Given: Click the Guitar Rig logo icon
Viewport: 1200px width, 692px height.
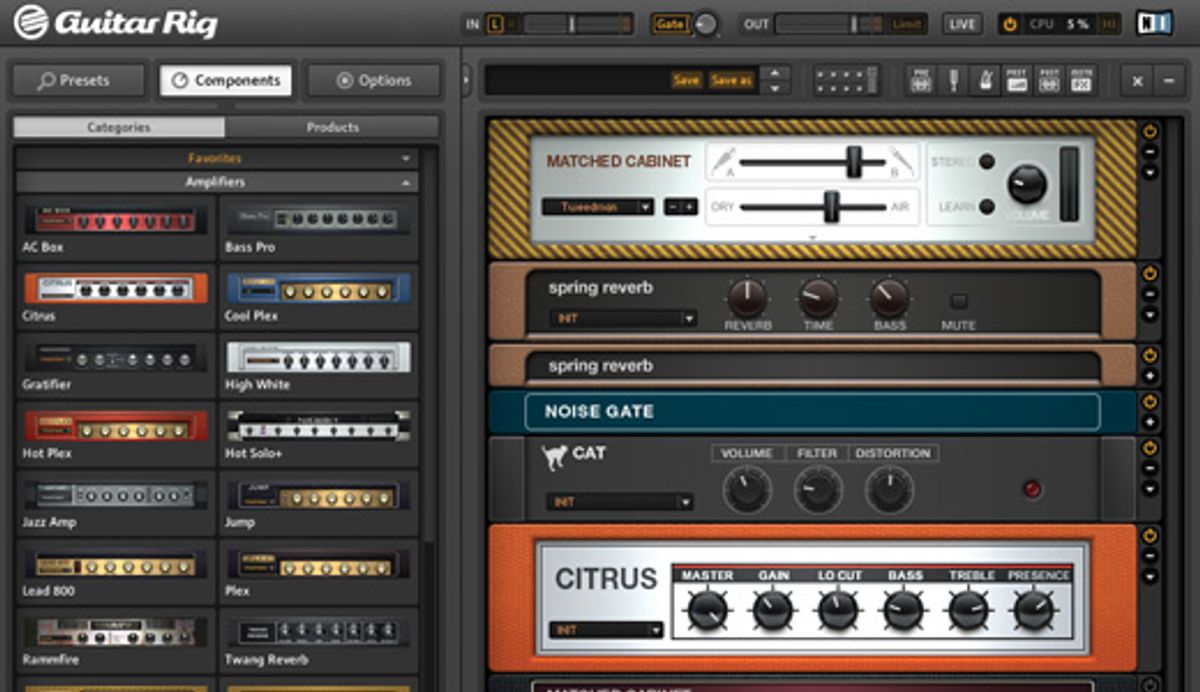Looking at the screenshot, I should pyautogui.click(x=30, y=22).
